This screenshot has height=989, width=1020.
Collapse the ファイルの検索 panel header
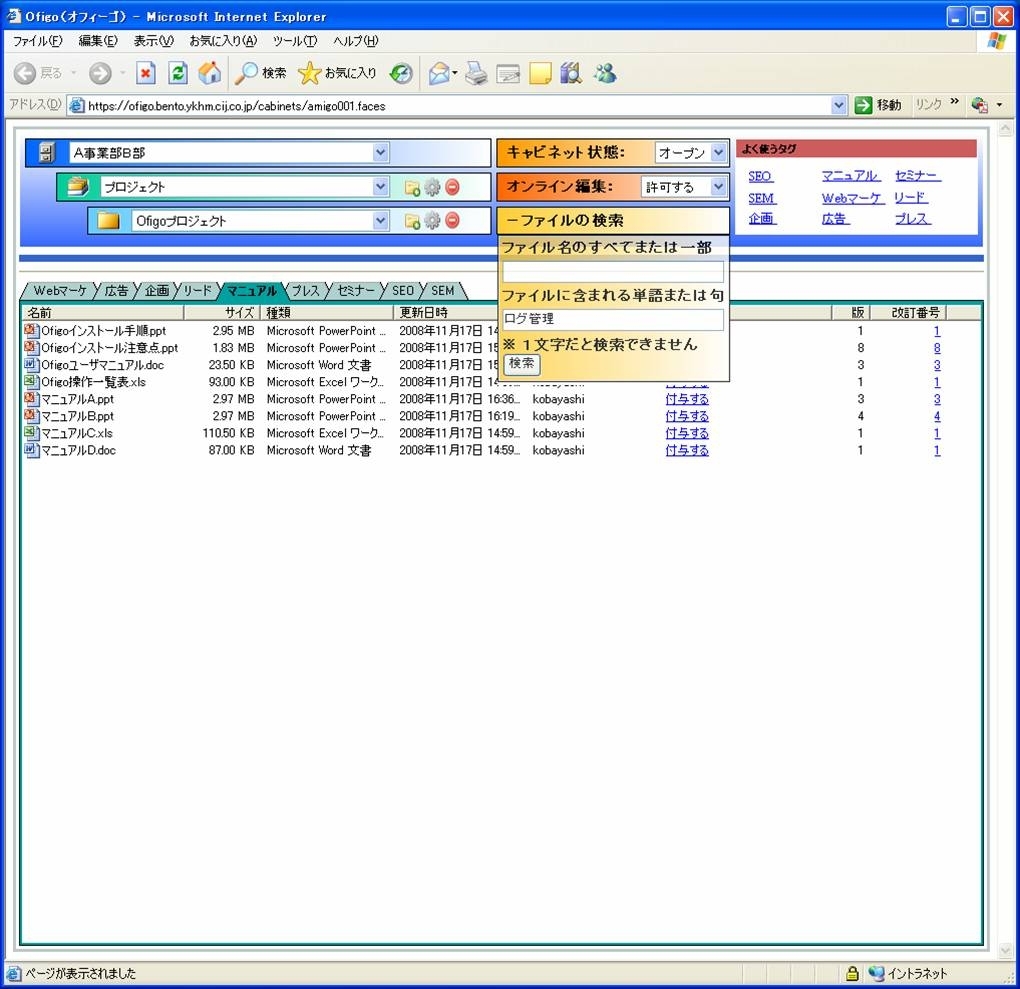613,221
